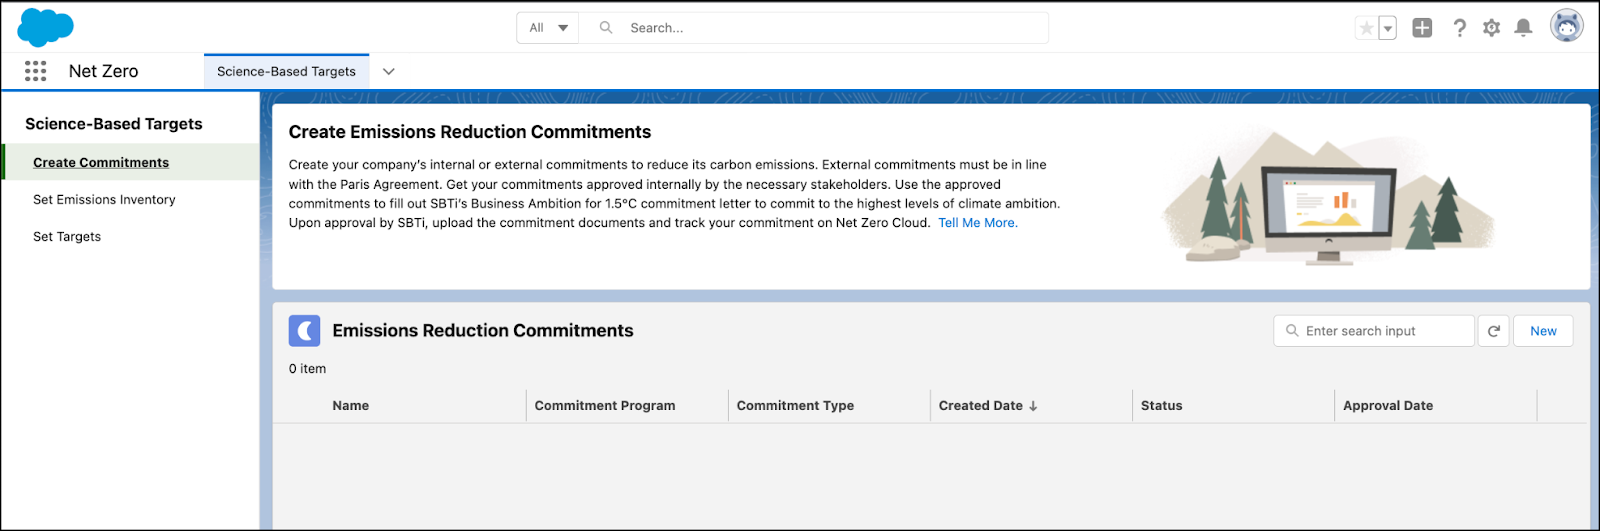Open the favorites list dropdown arrow
The height and width of the screenshot is (531, 1600).
point(1388,28)
